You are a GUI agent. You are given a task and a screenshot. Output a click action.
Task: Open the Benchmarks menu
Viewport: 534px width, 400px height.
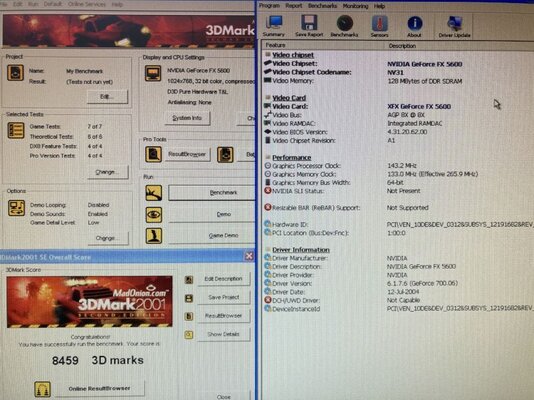point(322,6)
